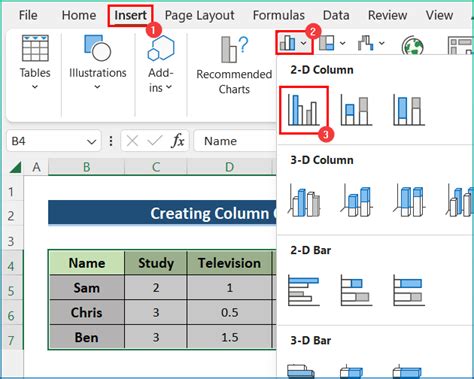The width and height of the screenshot is (474, 379).
Task: Open the View tab
Action: (439, 15)
